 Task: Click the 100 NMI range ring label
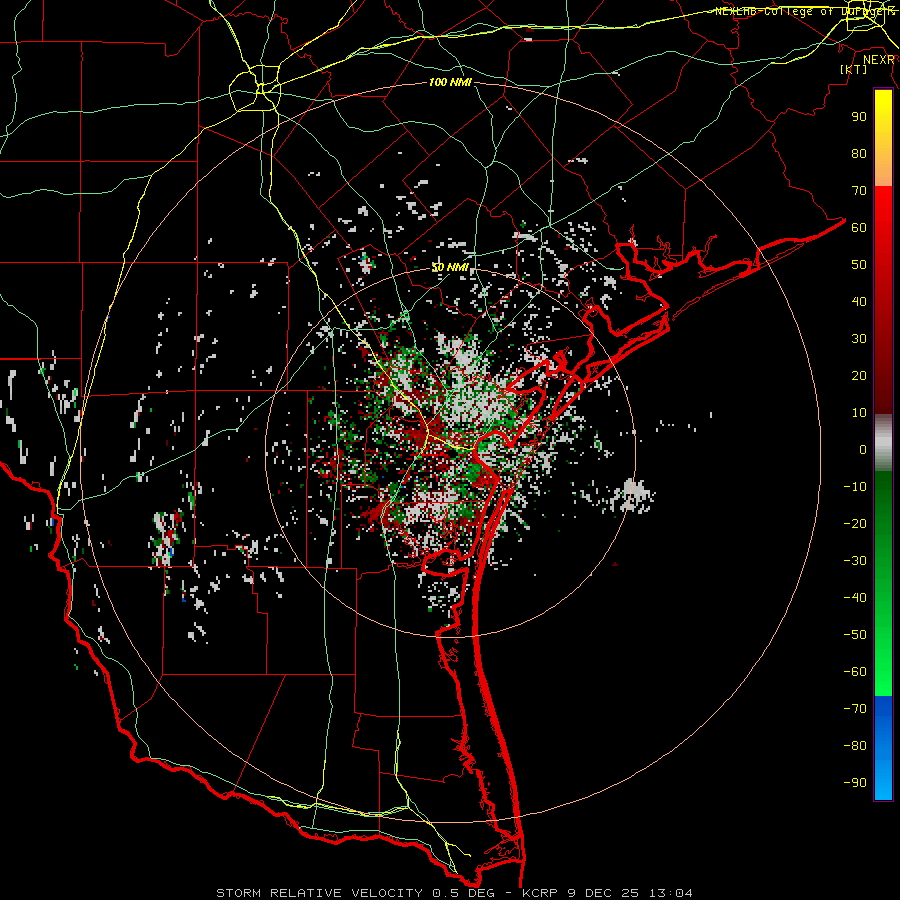[450, 82]
